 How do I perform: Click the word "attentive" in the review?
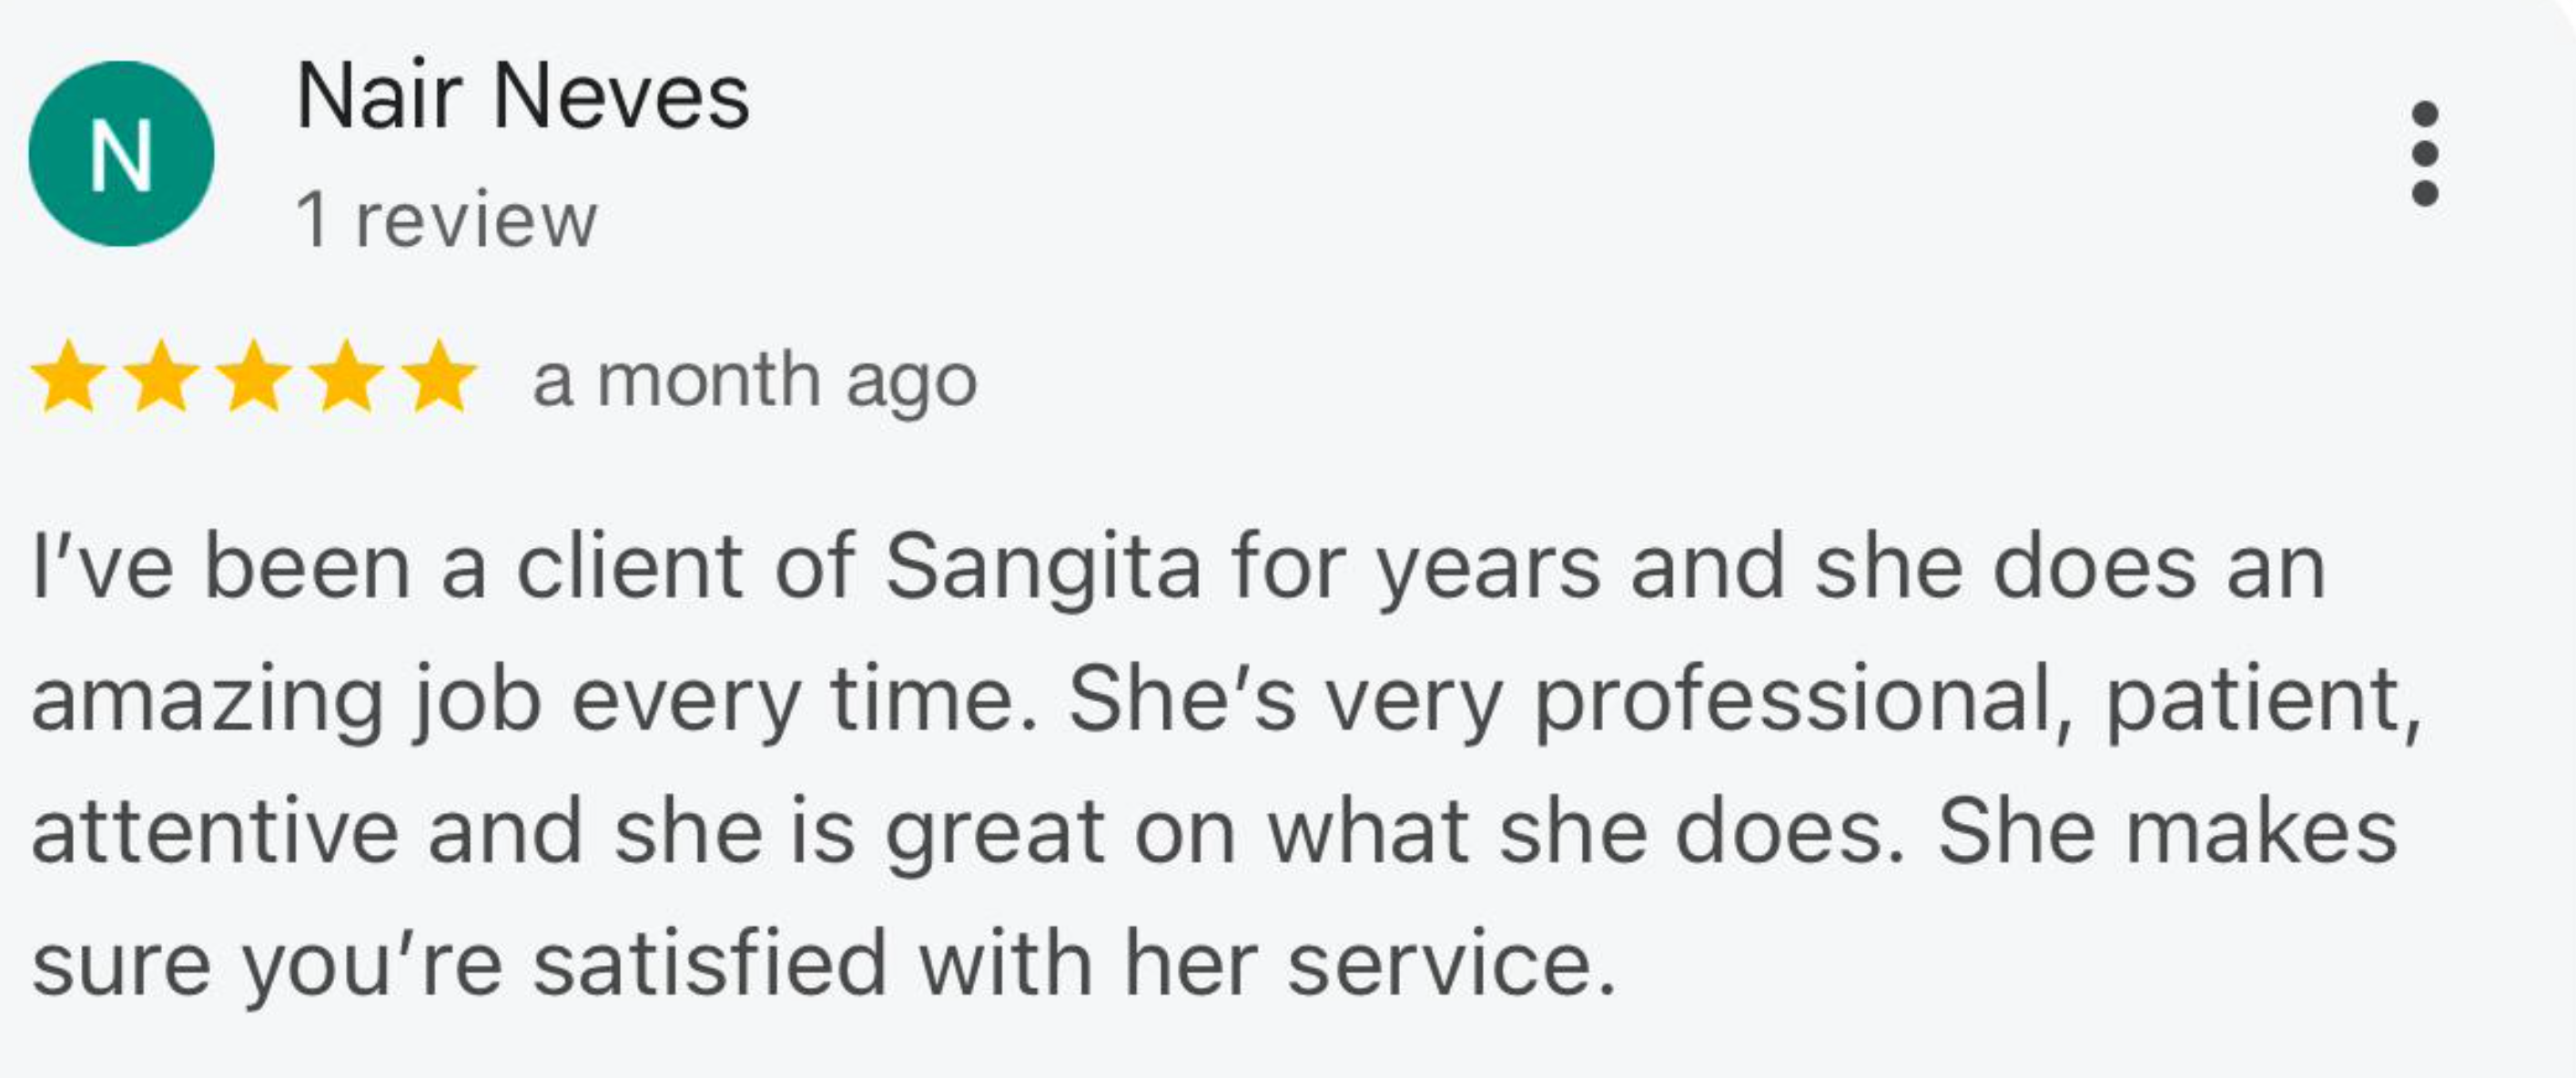[x=215, y=832]
